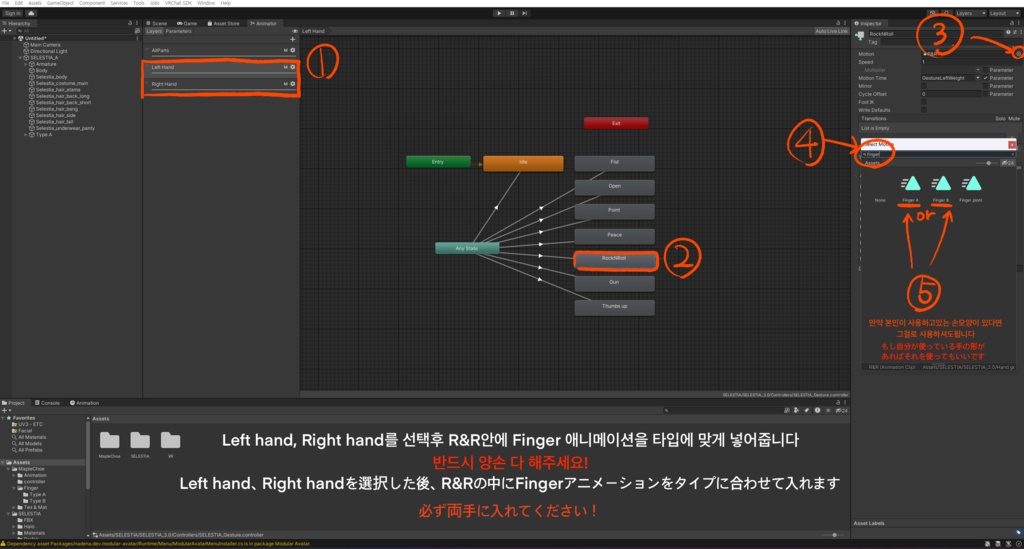
Task: Open the MapleChoe folder thumbnail
Action: click(x=109, y=443)
